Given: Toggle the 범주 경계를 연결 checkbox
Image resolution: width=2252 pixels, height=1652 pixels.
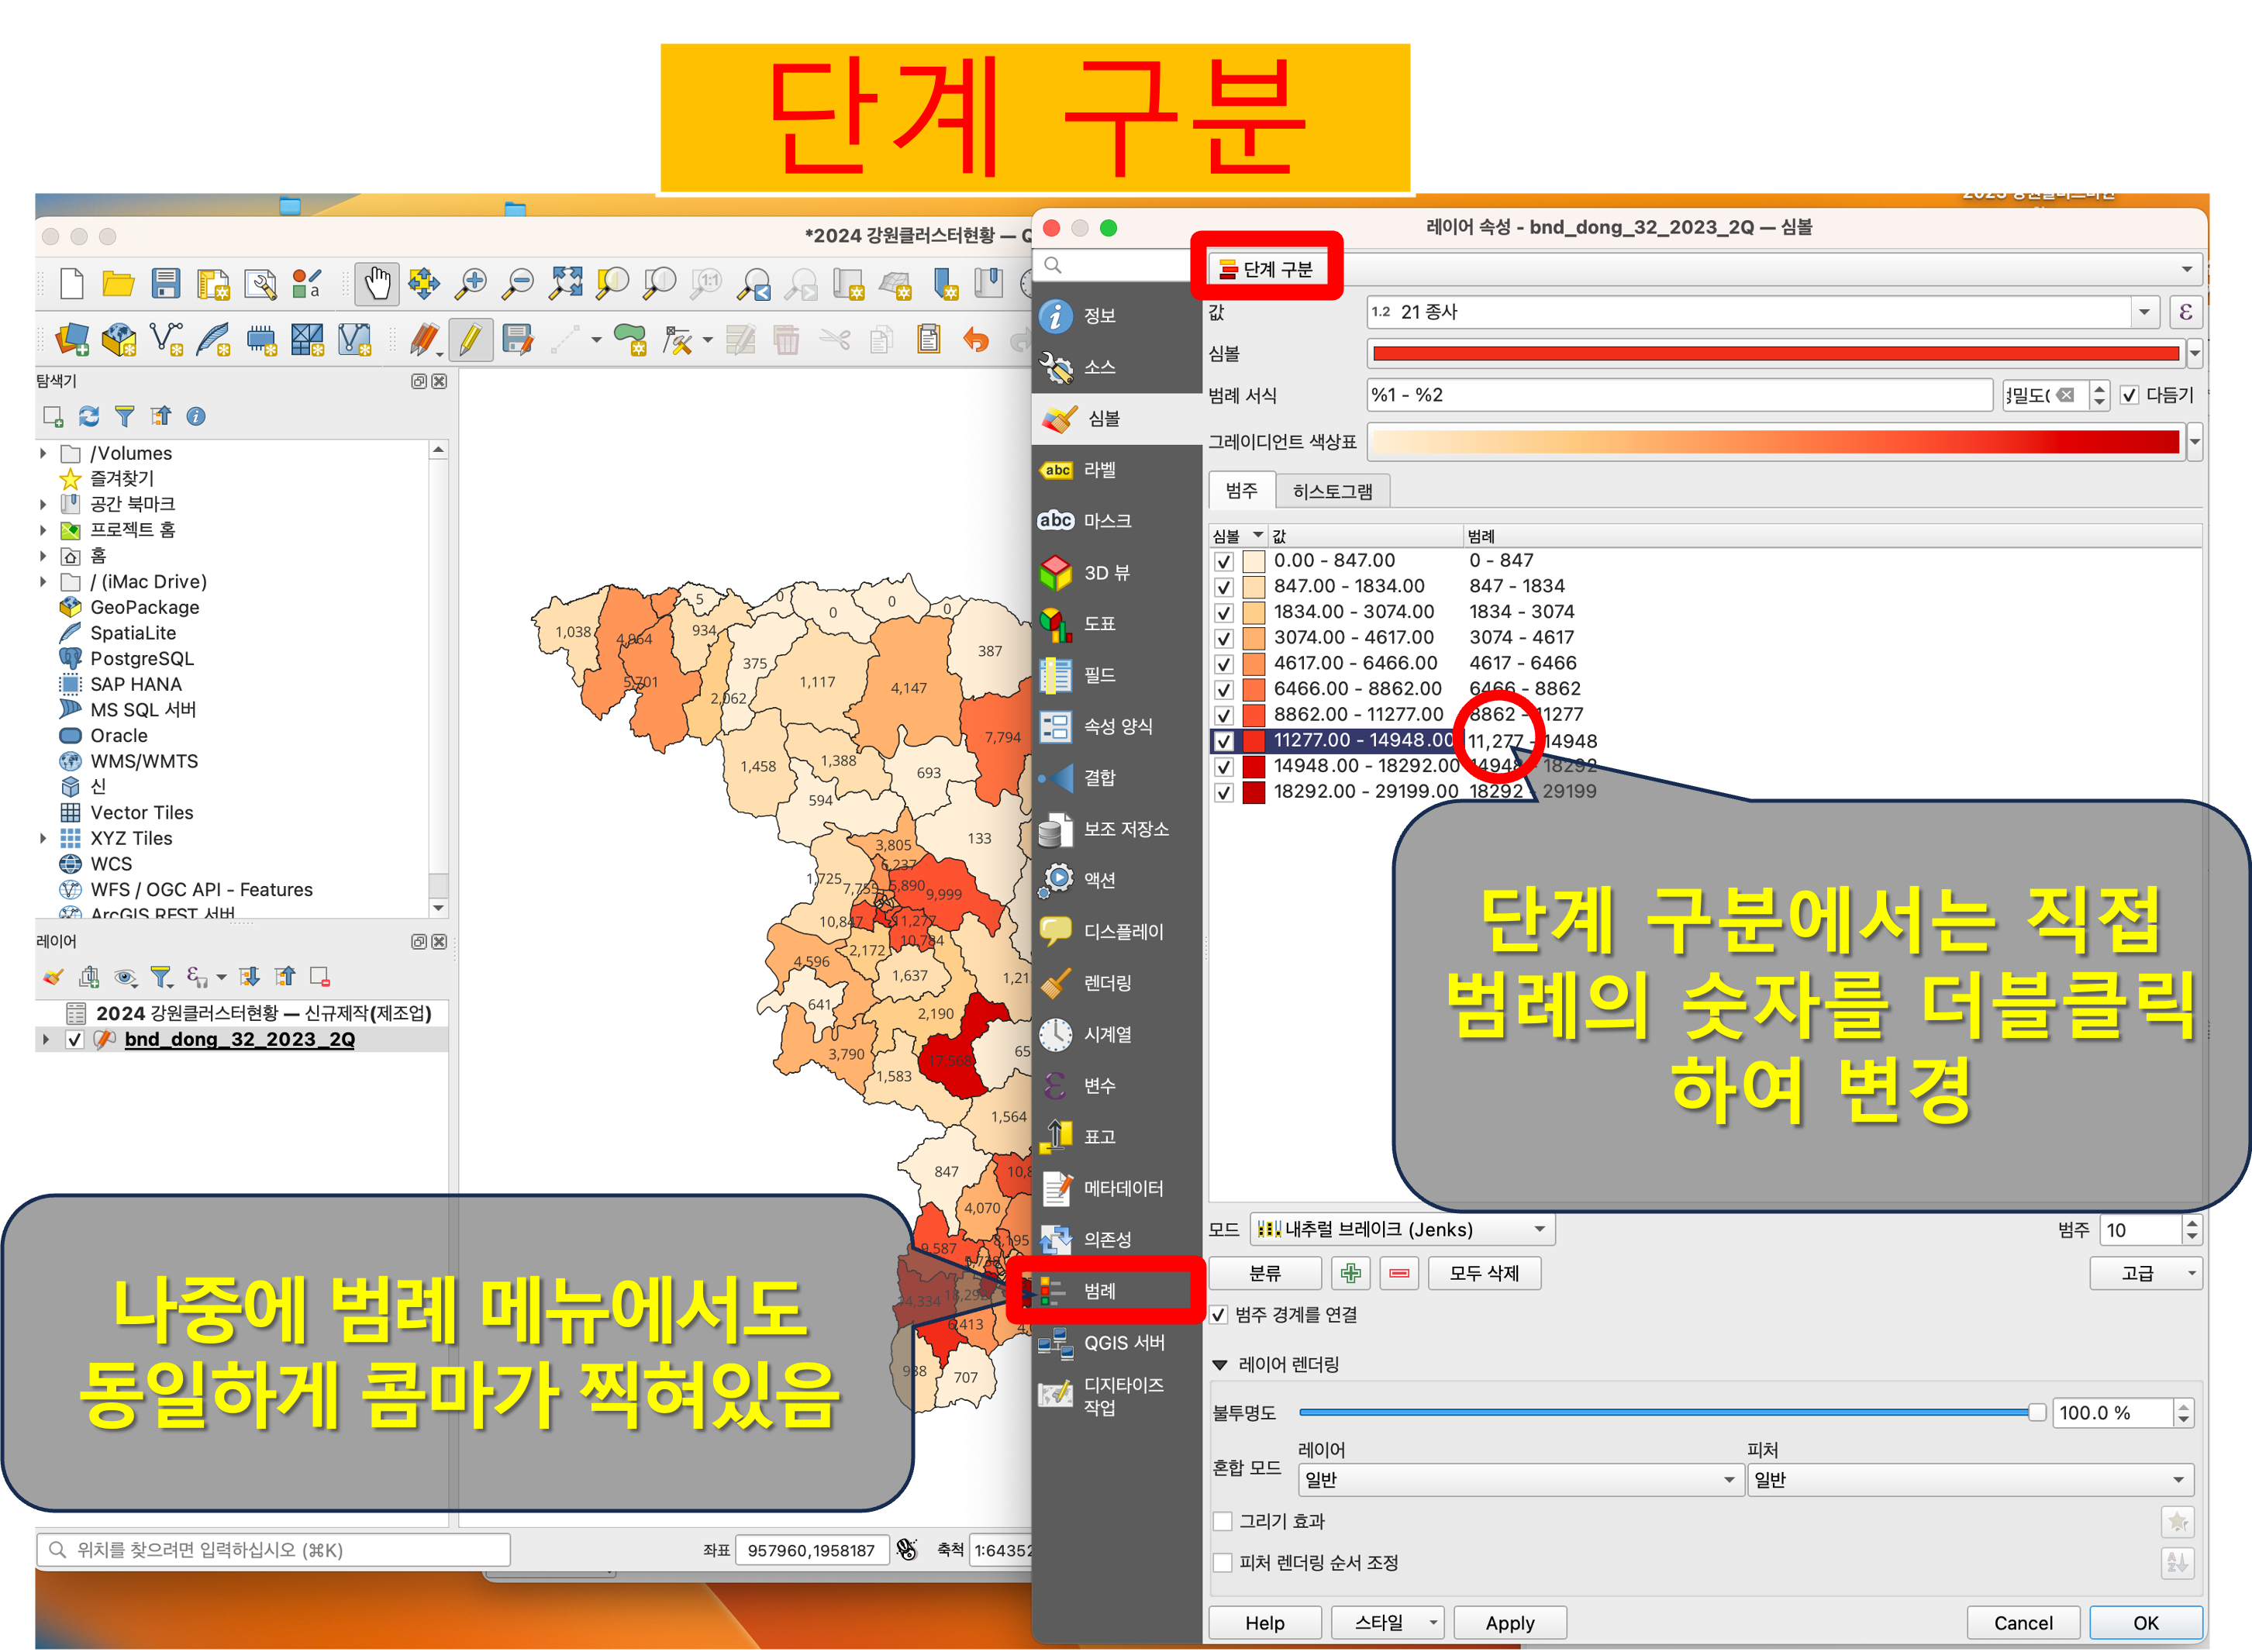Looking at the screenshot, I should [1219, 1315].
